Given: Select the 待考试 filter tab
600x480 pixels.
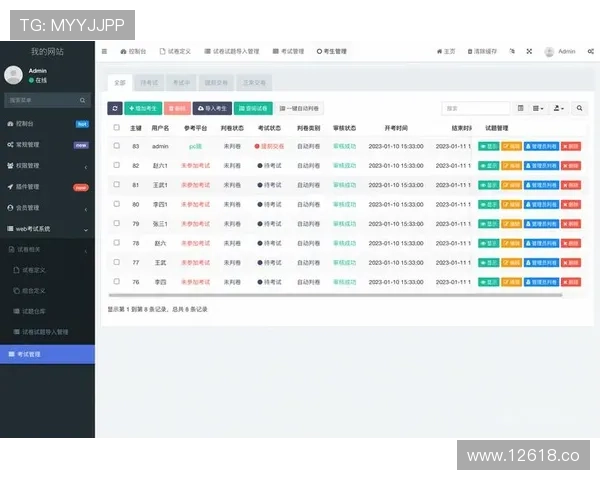Looking at the screenshot, I should 149,83.
